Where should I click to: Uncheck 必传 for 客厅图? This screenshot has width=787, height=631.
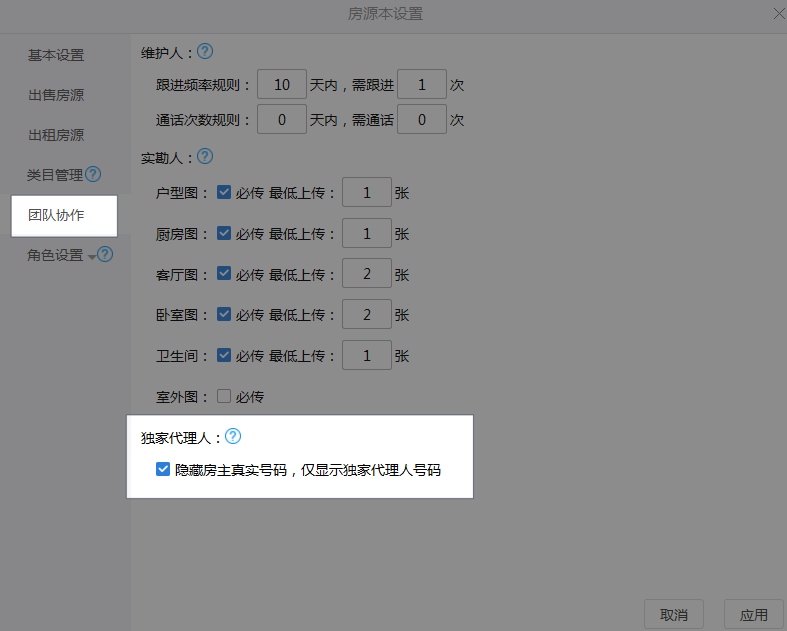224,274
